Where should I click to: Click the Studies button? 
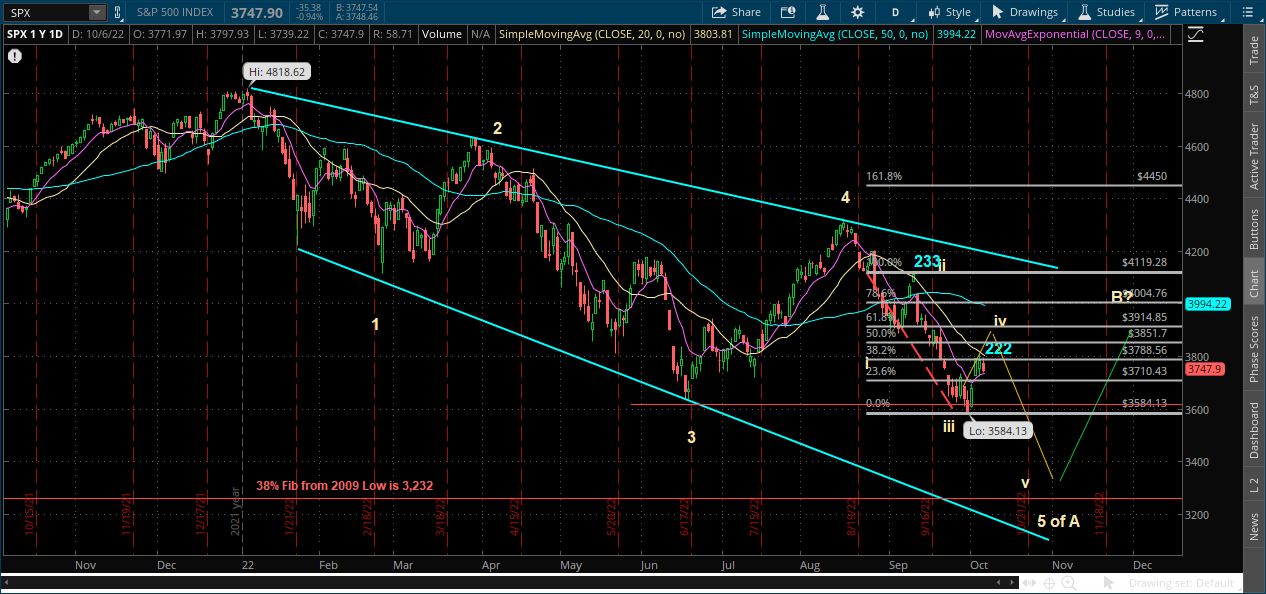click(x=1106, y=12)
